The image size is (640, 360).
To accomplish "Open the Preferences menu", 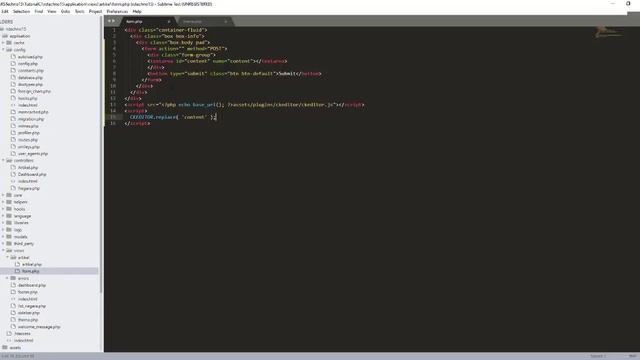I will 117,11.
